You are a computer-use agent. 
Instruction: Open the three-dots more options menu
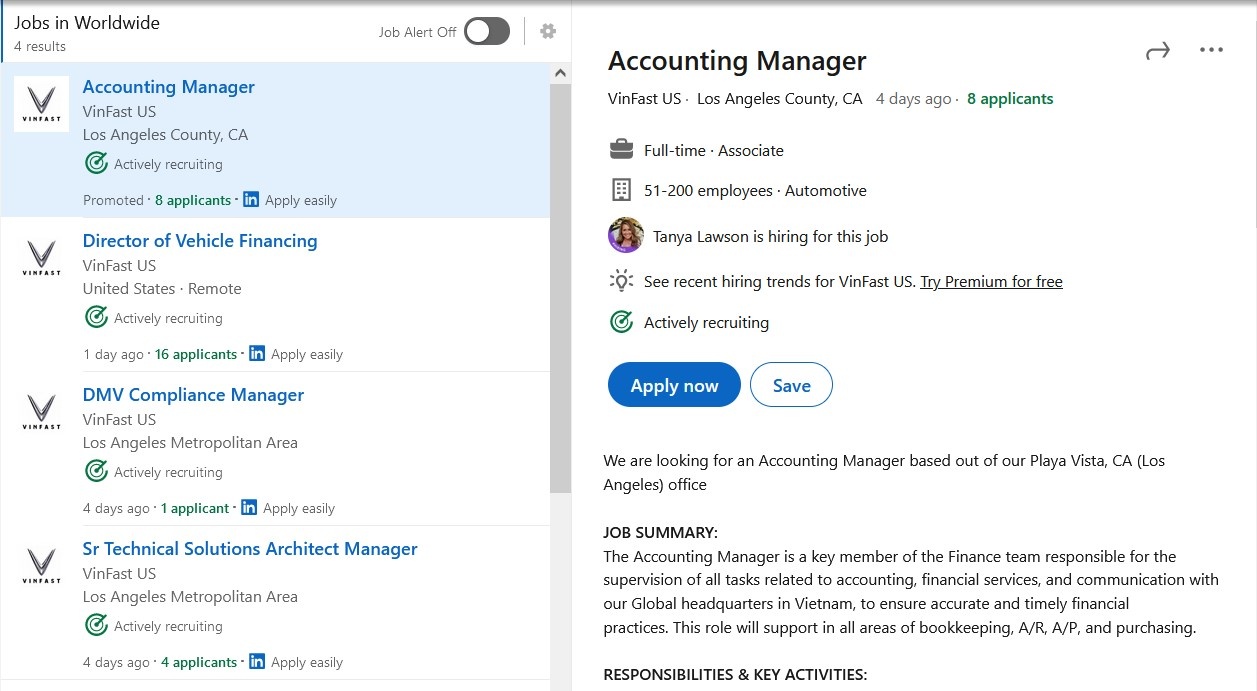click(x=1211, y=51)
